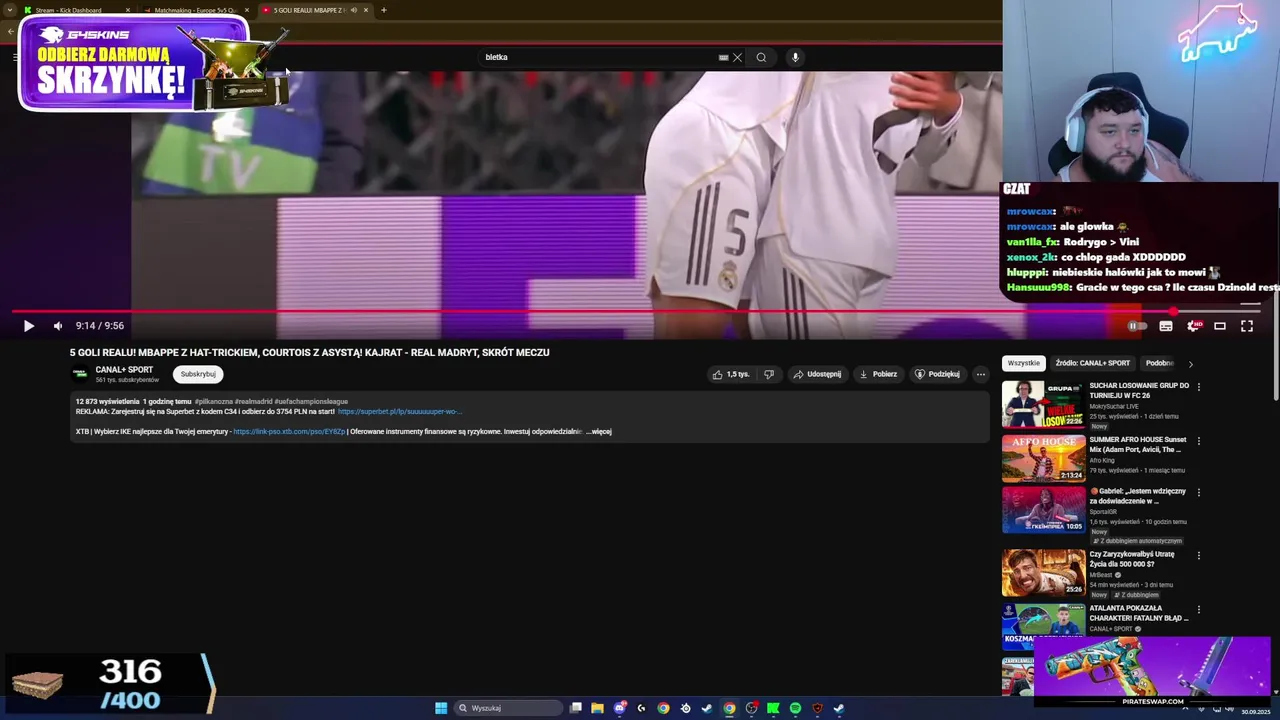Open the superbet.pl link in description
The height and width of the screenshot is (720, 1280).
(400, 411)
